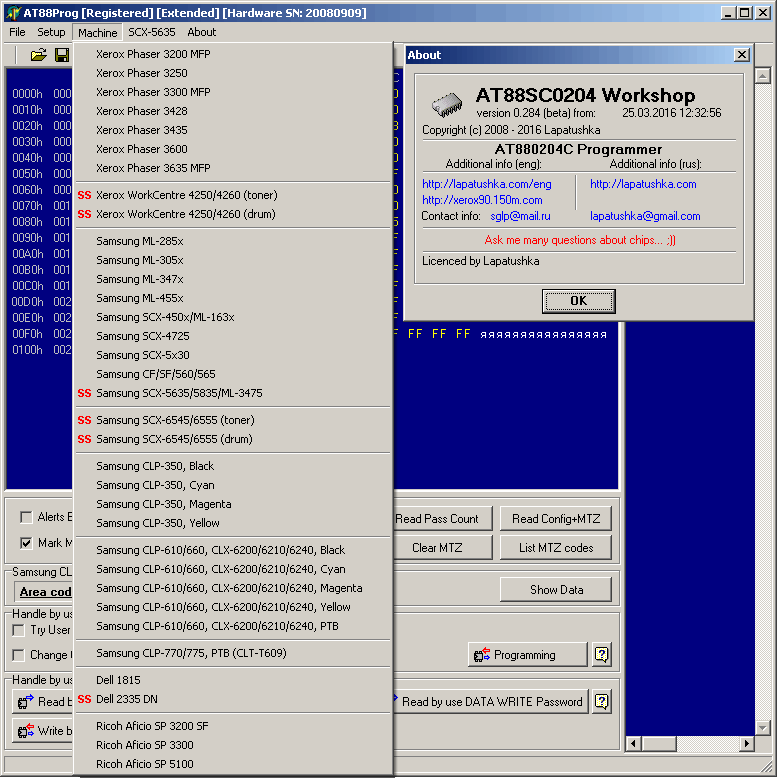Open the http://xerox90.150m.com link
This screenshot has height=778, width=777.
[482, 200]
